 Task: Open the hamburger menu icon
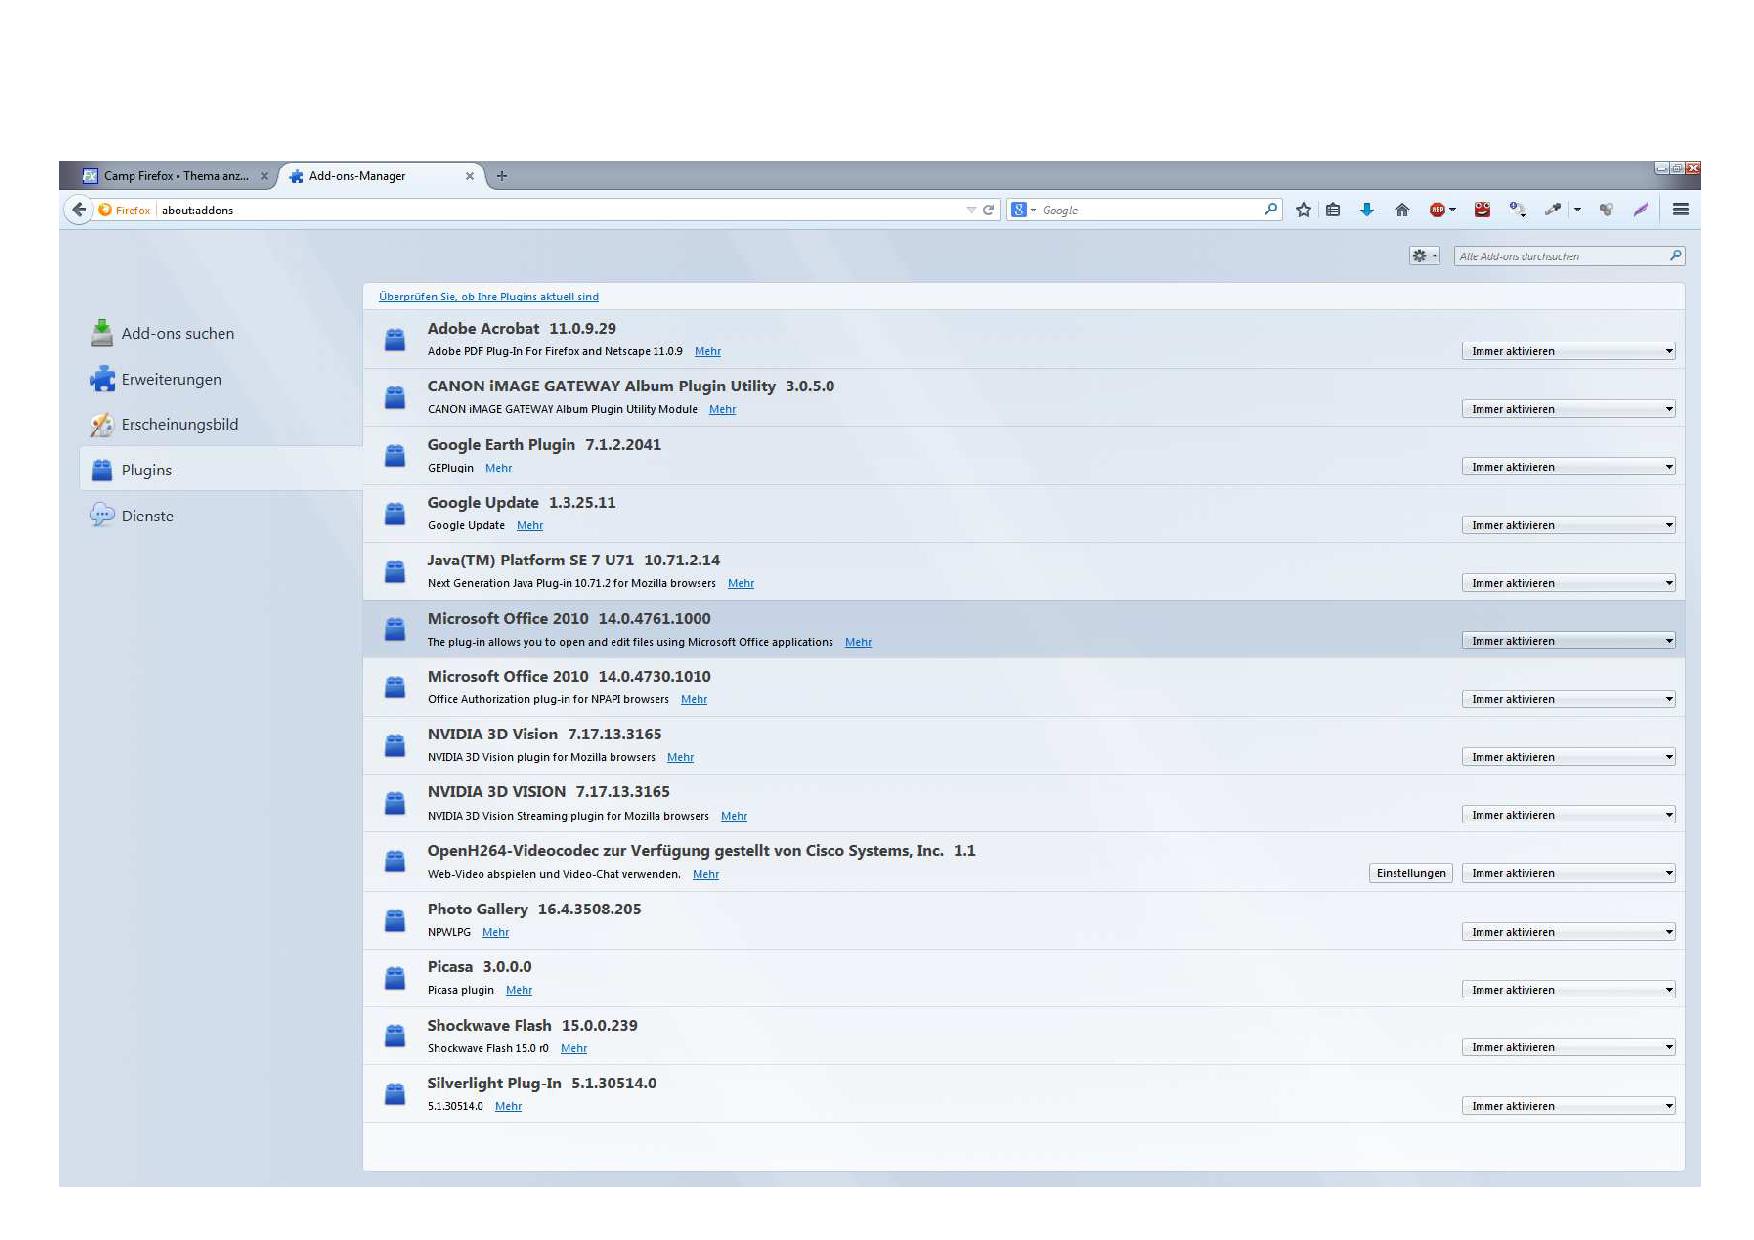point(1680,210)
